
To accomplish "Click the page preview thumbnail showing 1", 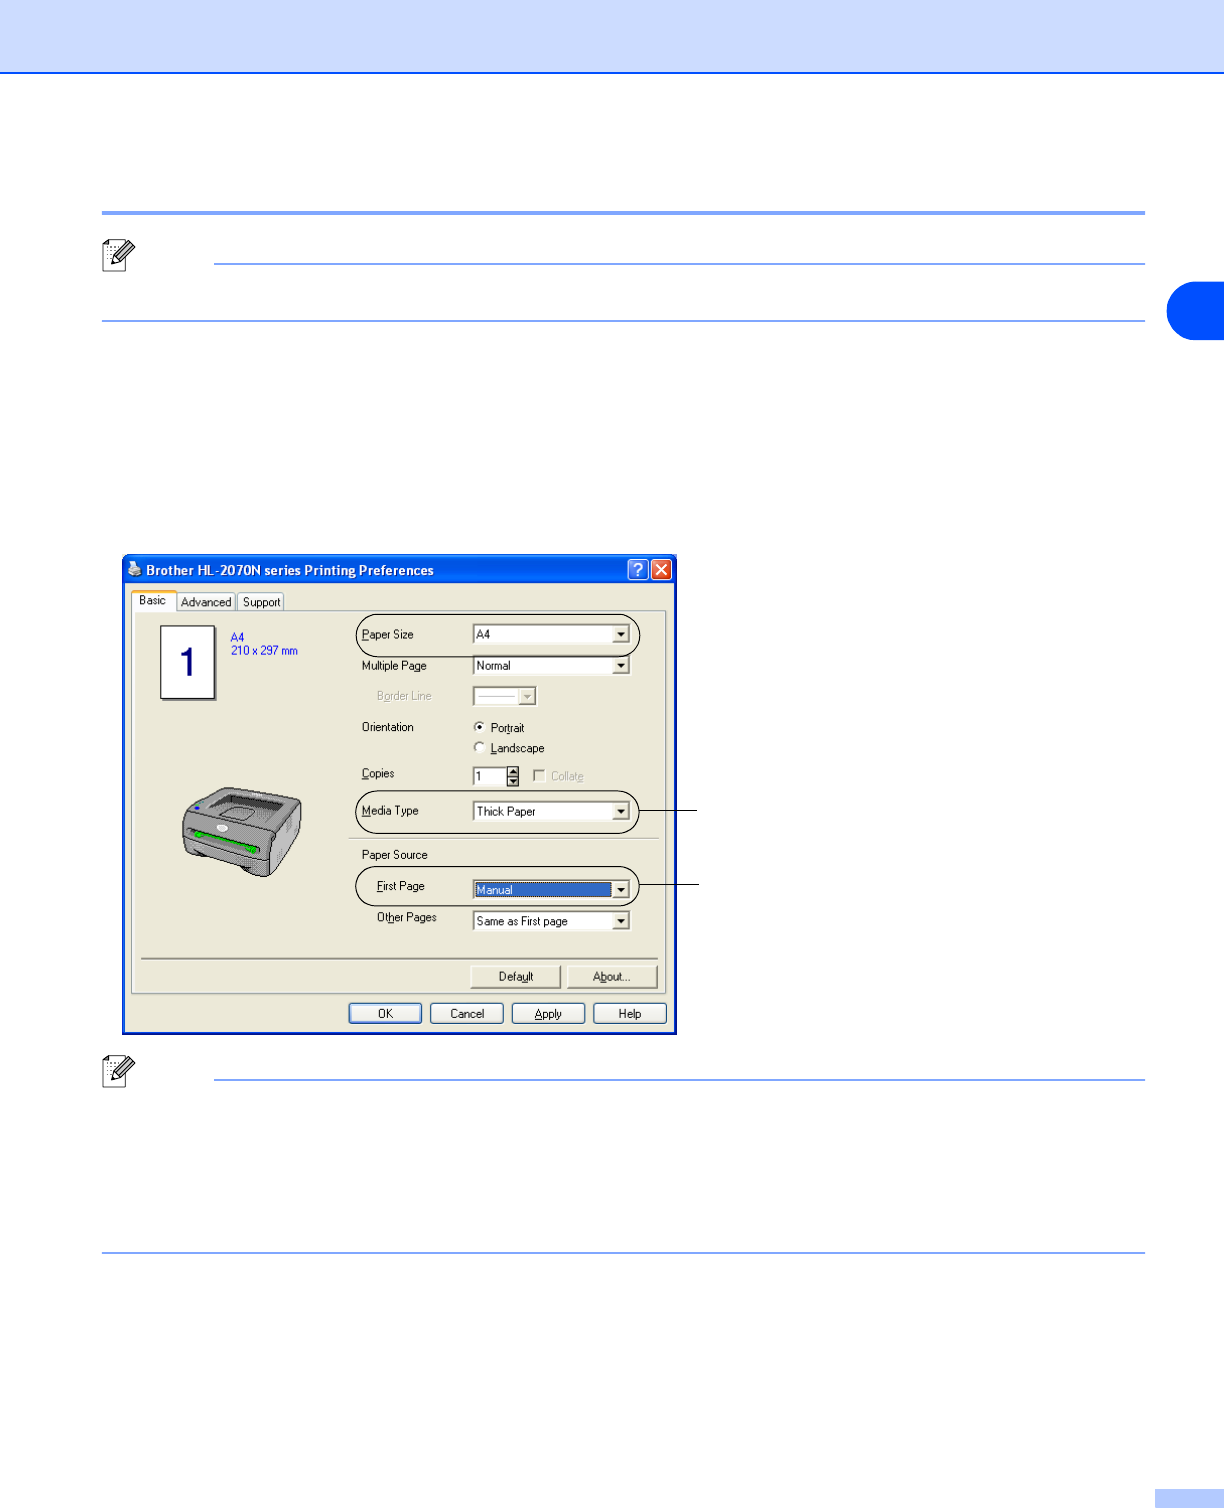I will (x=188, y=662).
